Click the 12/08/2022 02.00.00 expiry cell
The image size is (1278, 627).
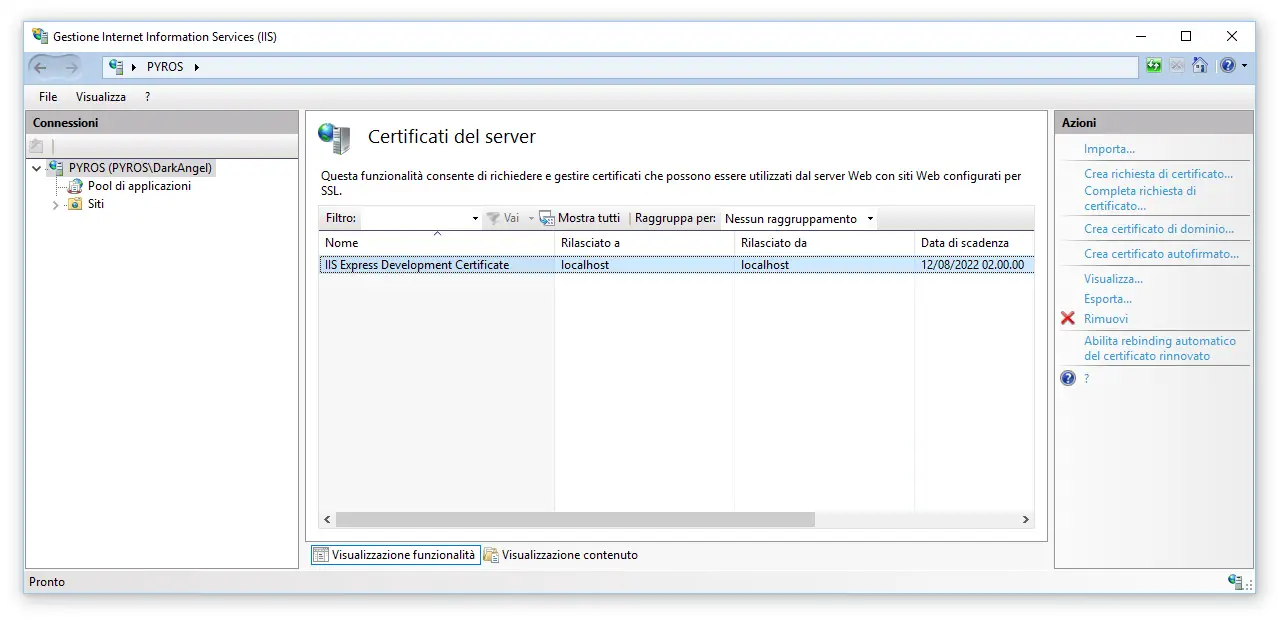pyautogui.click(x=972, y=265)
